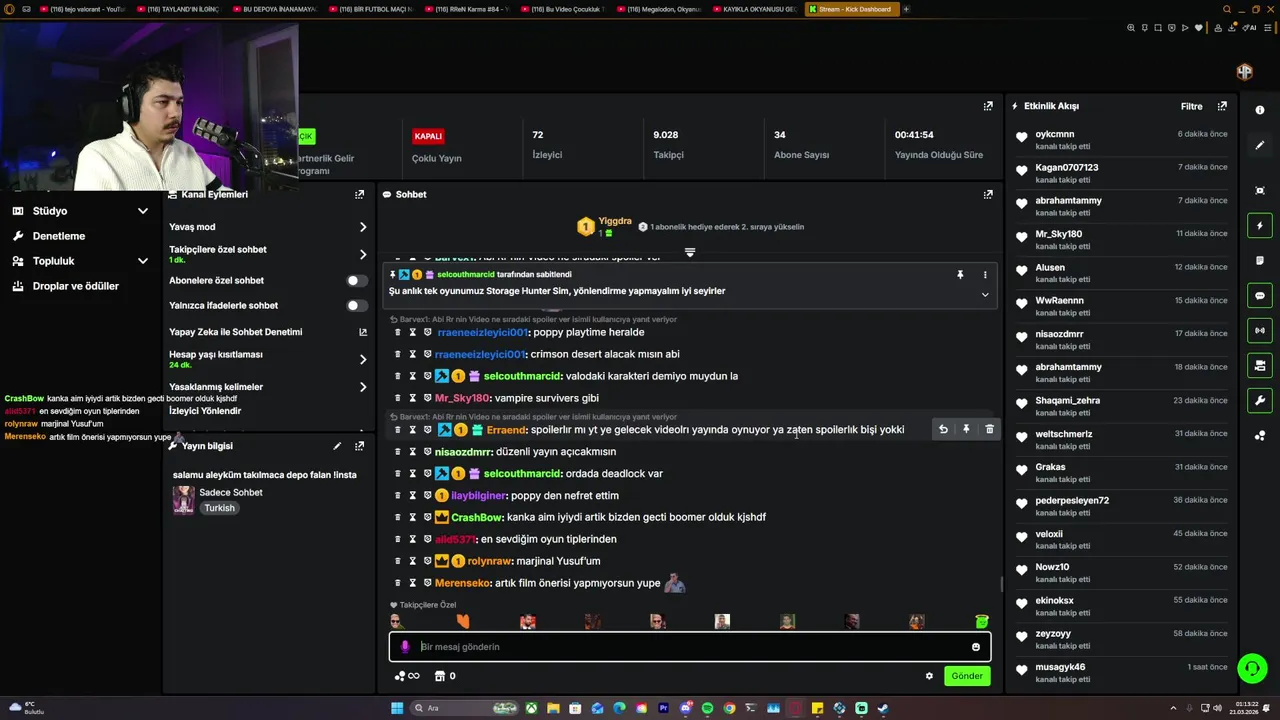Click the shop icon showing 0

445,676
